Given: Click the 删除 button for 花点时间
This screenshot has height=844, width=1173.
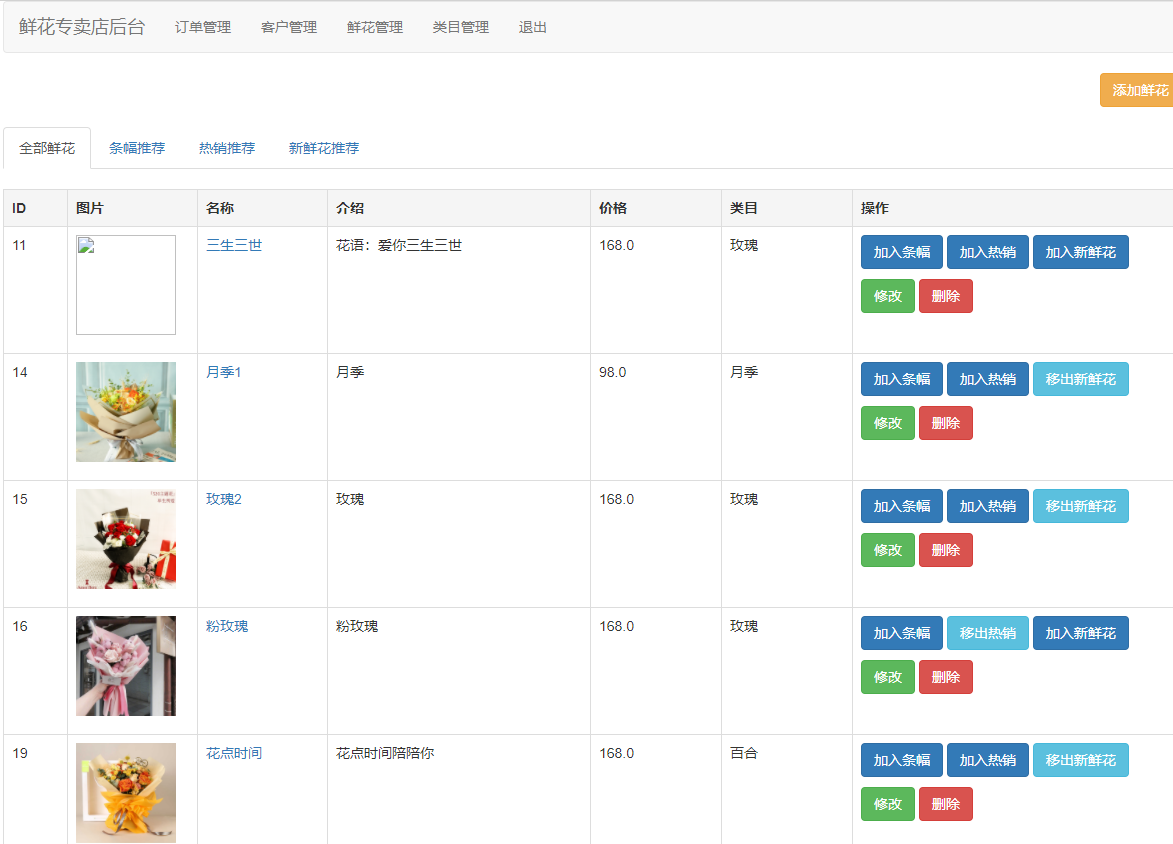Looking at the screenshot, I should (945, 803).
